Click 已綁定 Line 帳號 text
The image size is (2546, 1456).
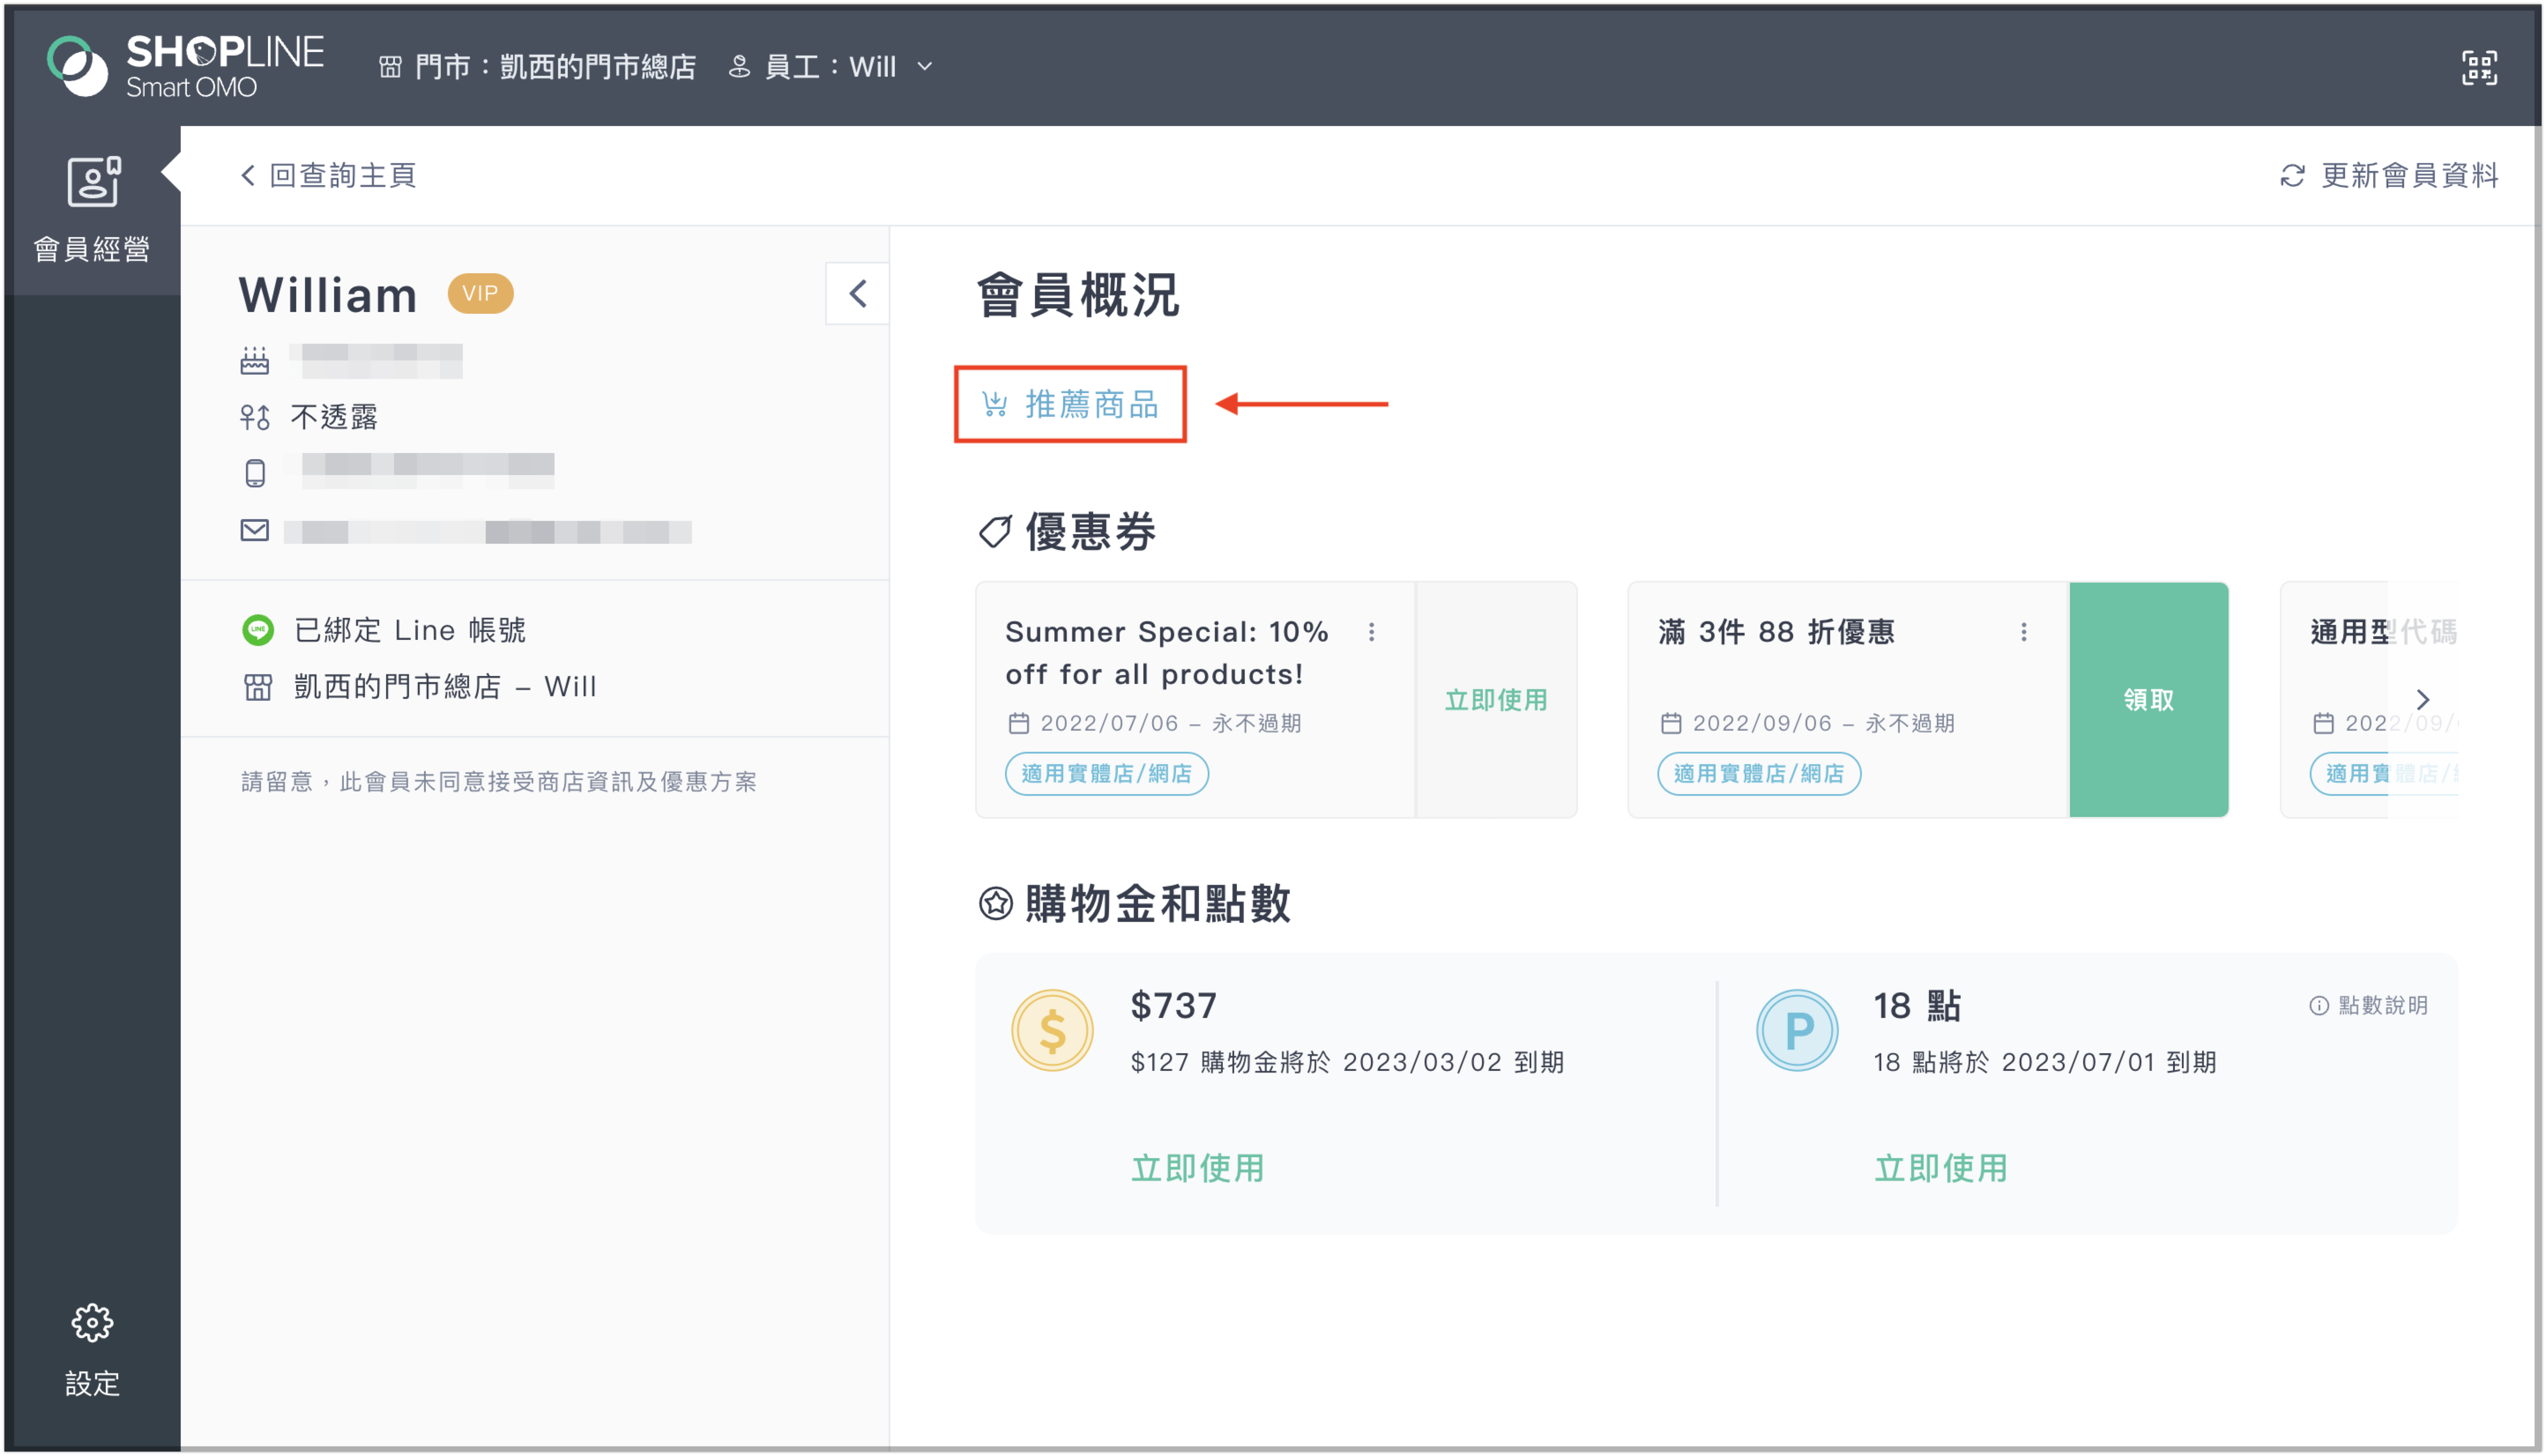pyautogui.click(x=410, y=630)
